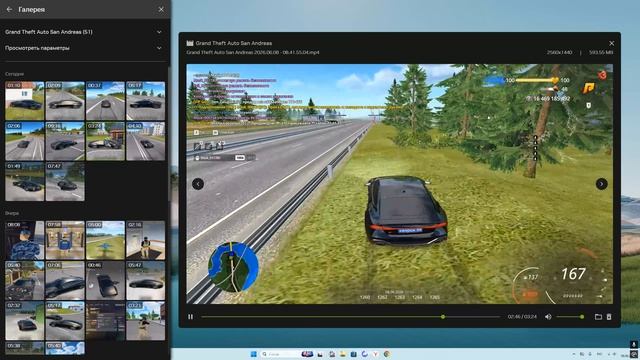Image resolution: width=640 pixels, height=360 pixels.
Task: Open the 00:37 clip under Сегодня
Action: click(105, 101)
